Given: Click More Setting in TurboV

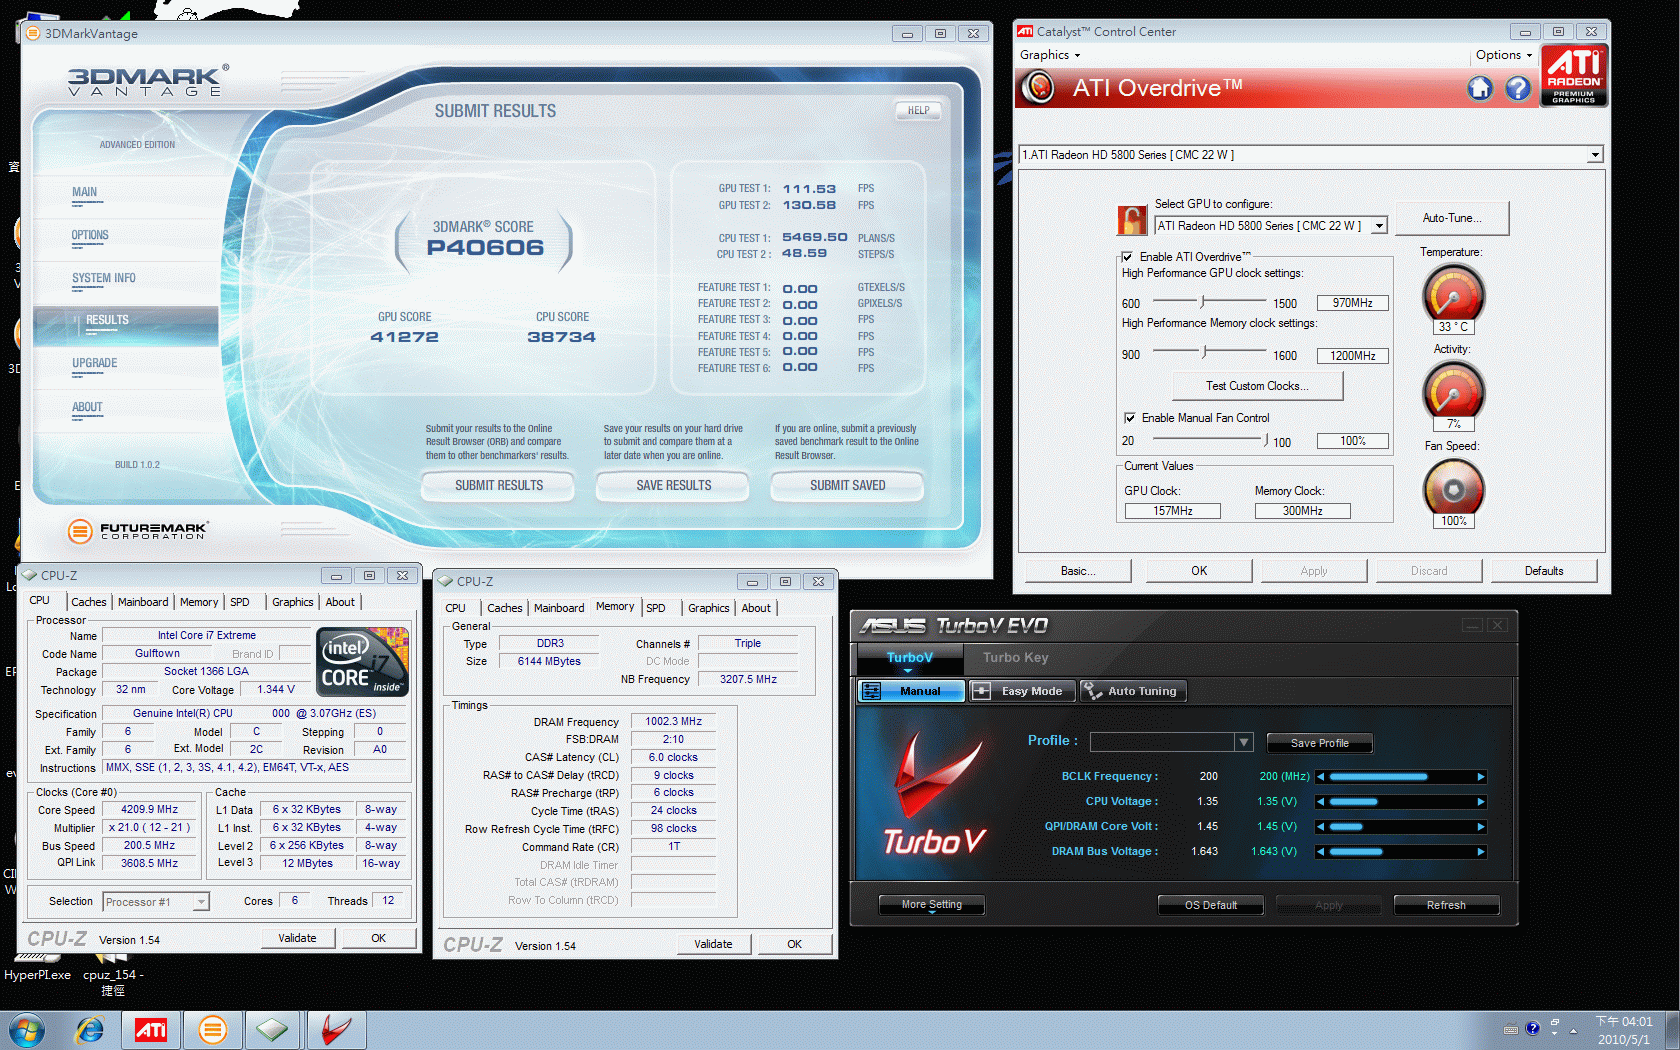Looking at the screenshot, I should tap(932, 905).
